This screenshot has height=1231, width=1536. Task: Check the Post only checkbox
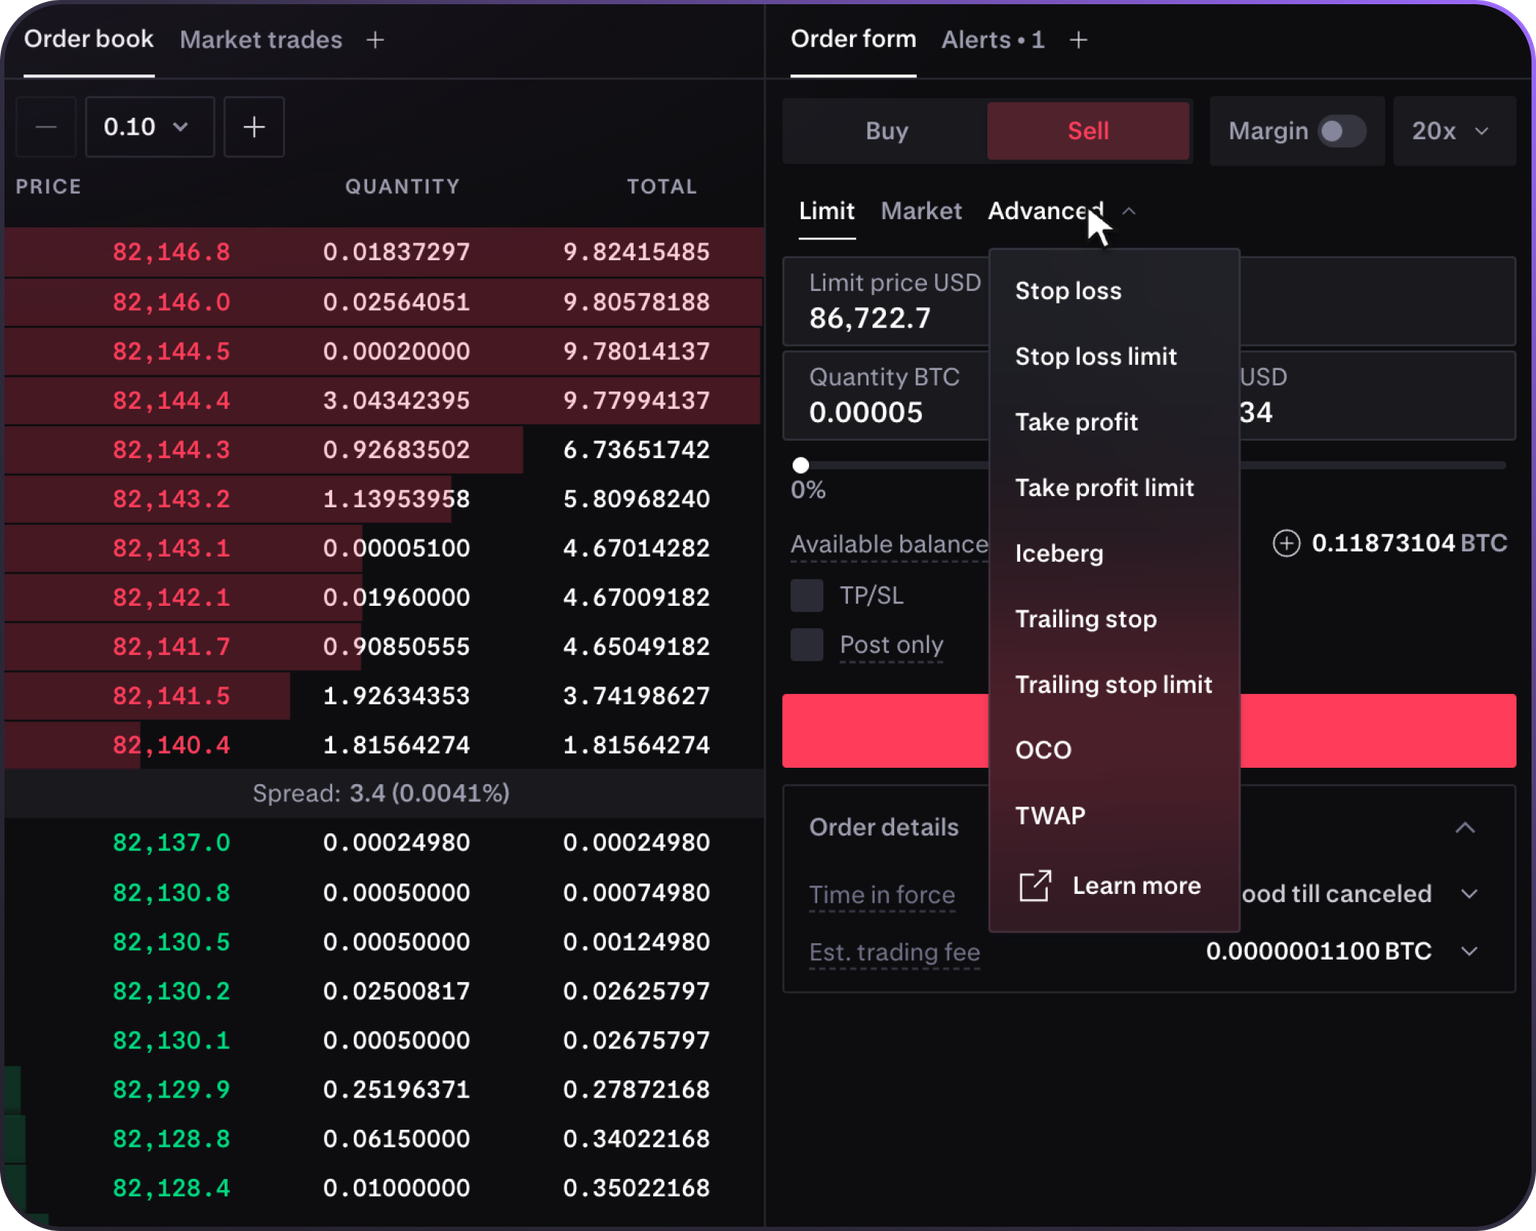coord(807,645)
